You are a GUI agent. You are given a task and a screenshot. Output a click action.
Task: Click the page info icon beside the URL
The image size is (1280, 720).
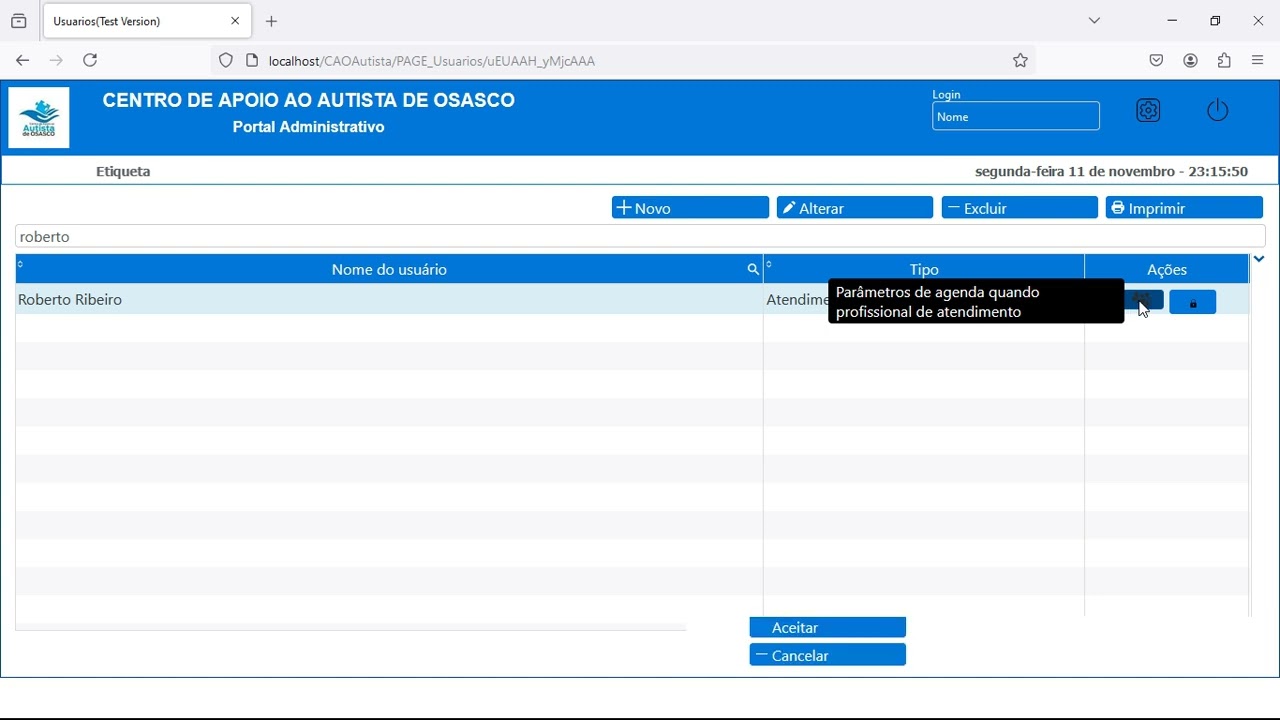(252, 61)
